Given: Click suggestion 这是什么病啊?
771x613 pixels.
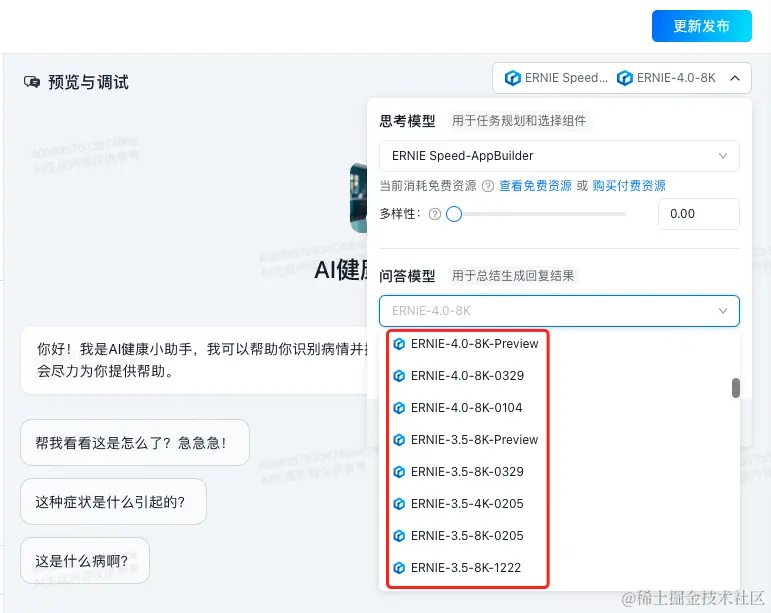Looking at the screenshot, I should click(85, 560).
